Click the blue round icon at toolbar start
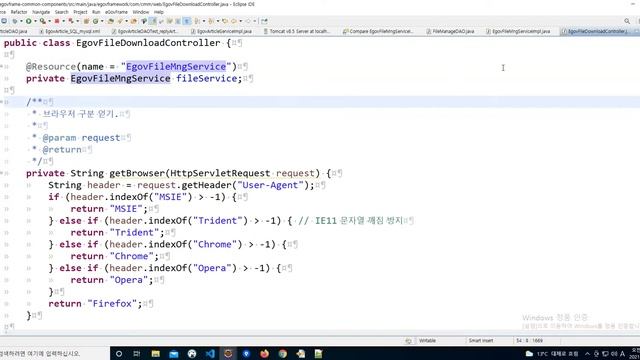 tap(4, 21)
